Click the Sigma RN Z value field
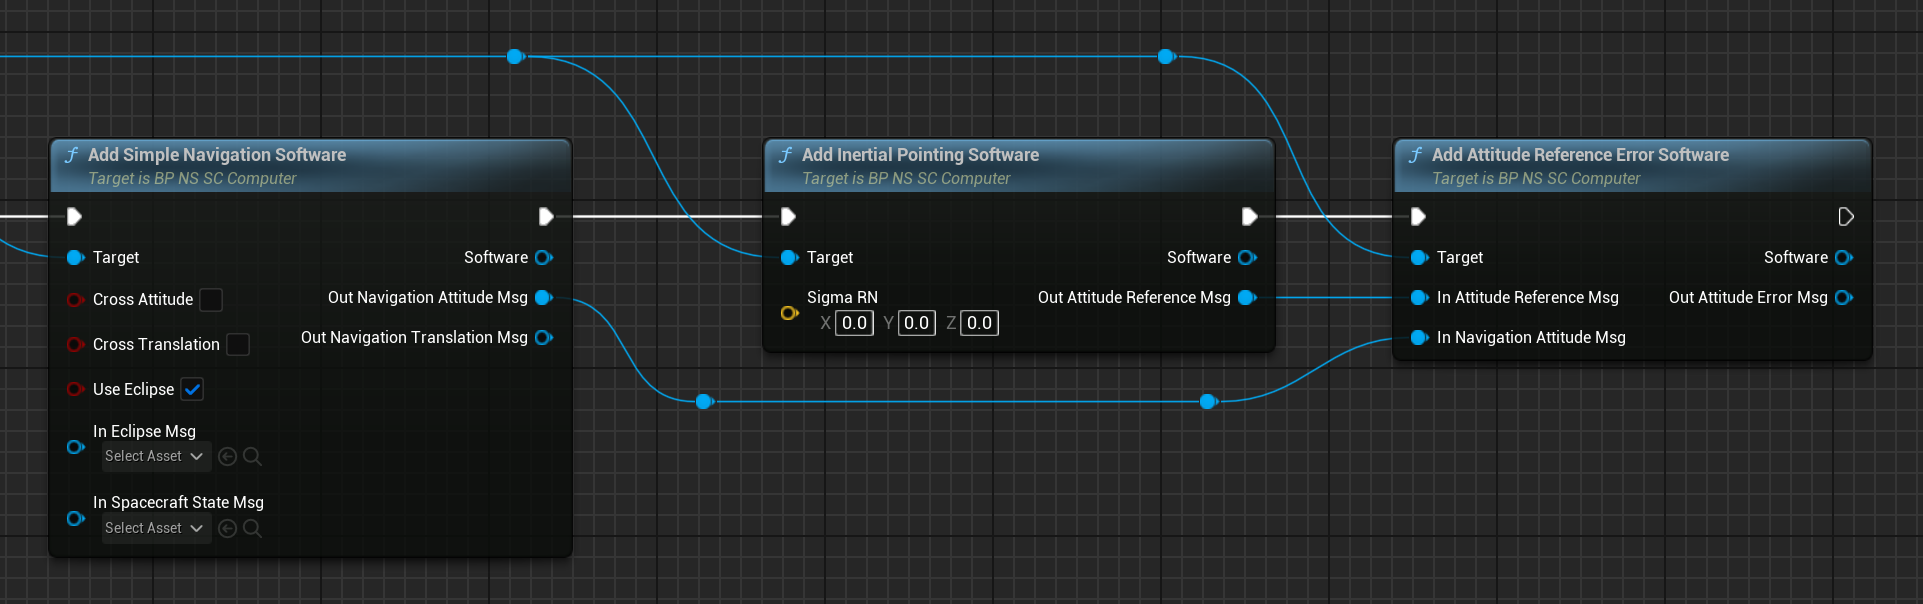The height and width of the screenshot is (604, 1923). pos(979,323)
